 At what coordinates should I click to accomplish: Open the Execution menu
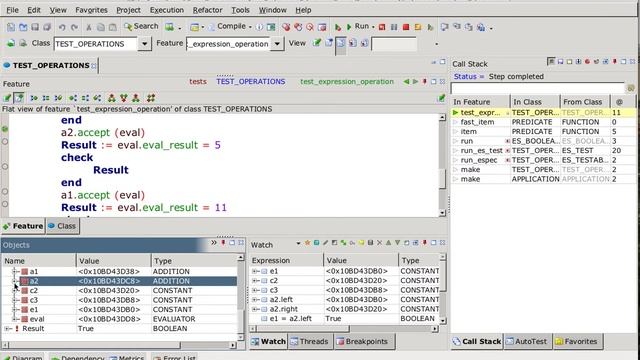tap(167, 10)
